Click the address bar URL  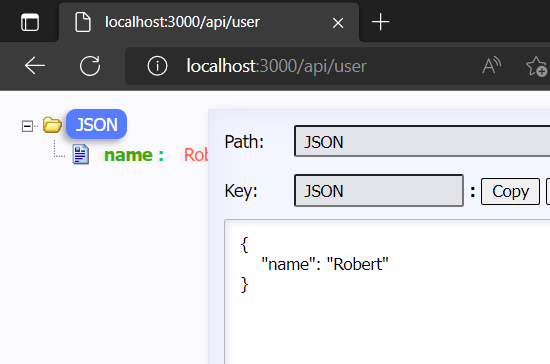coord(276,66)
